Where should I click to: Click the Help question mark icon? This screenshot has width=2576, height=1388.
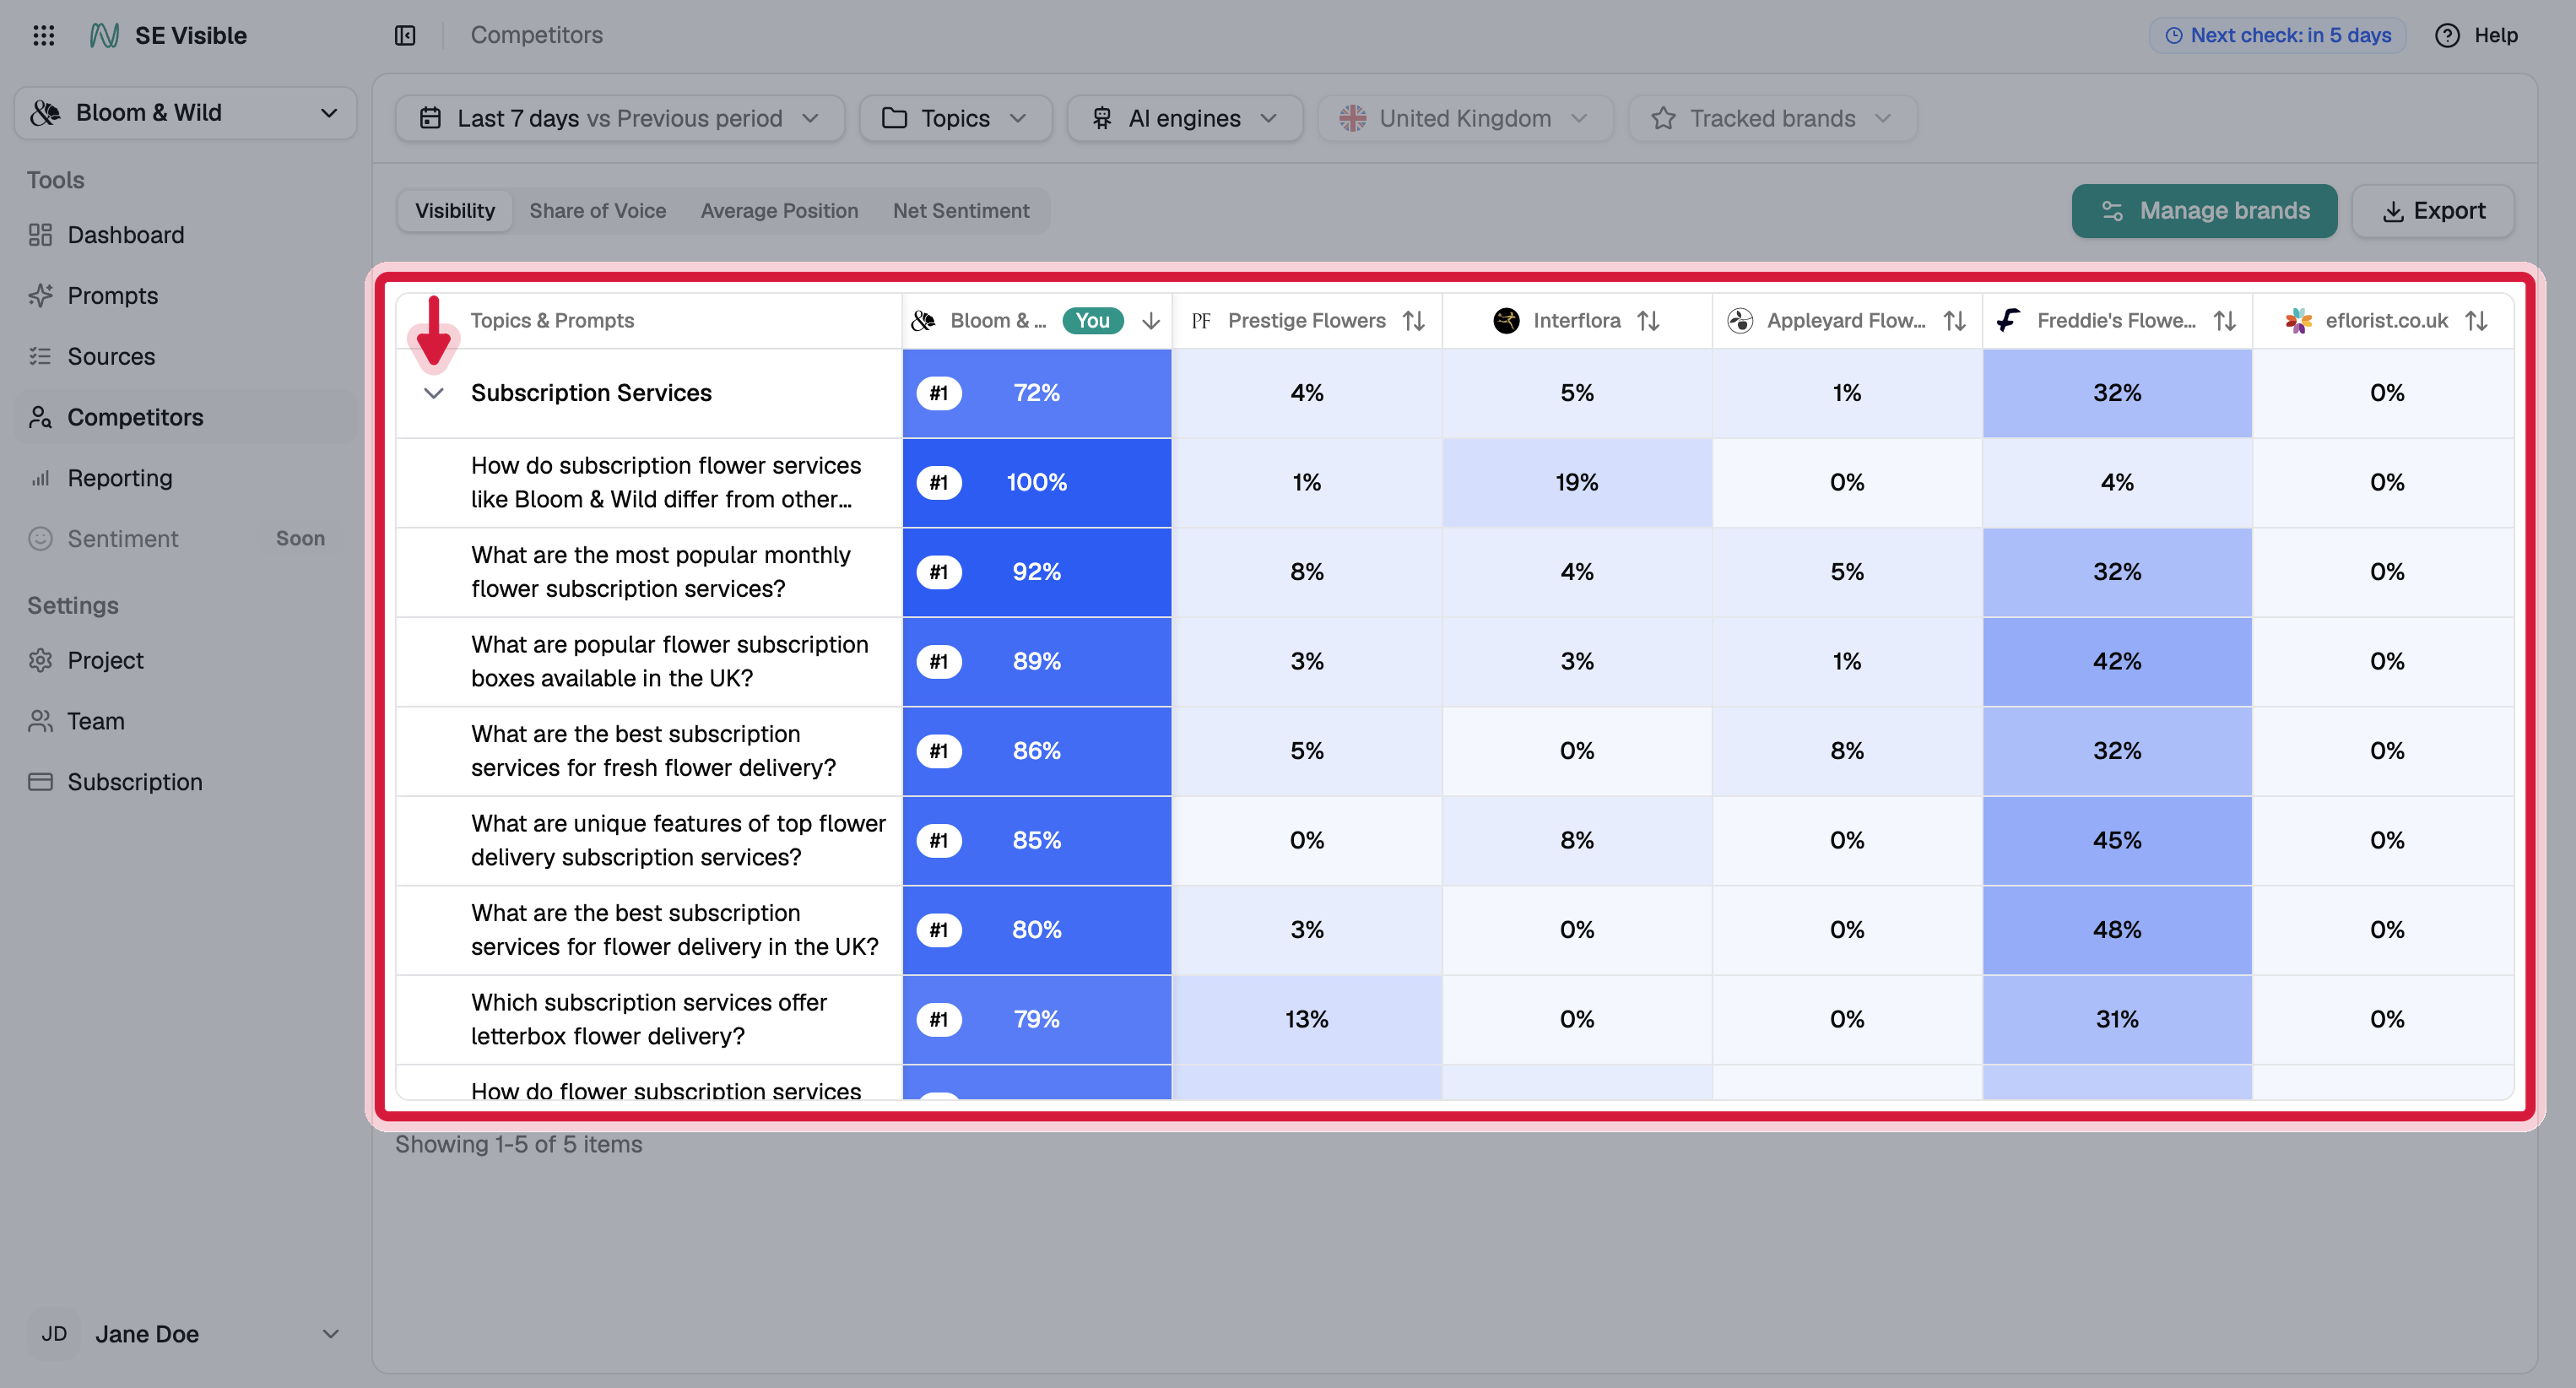tap(2447, 35)
